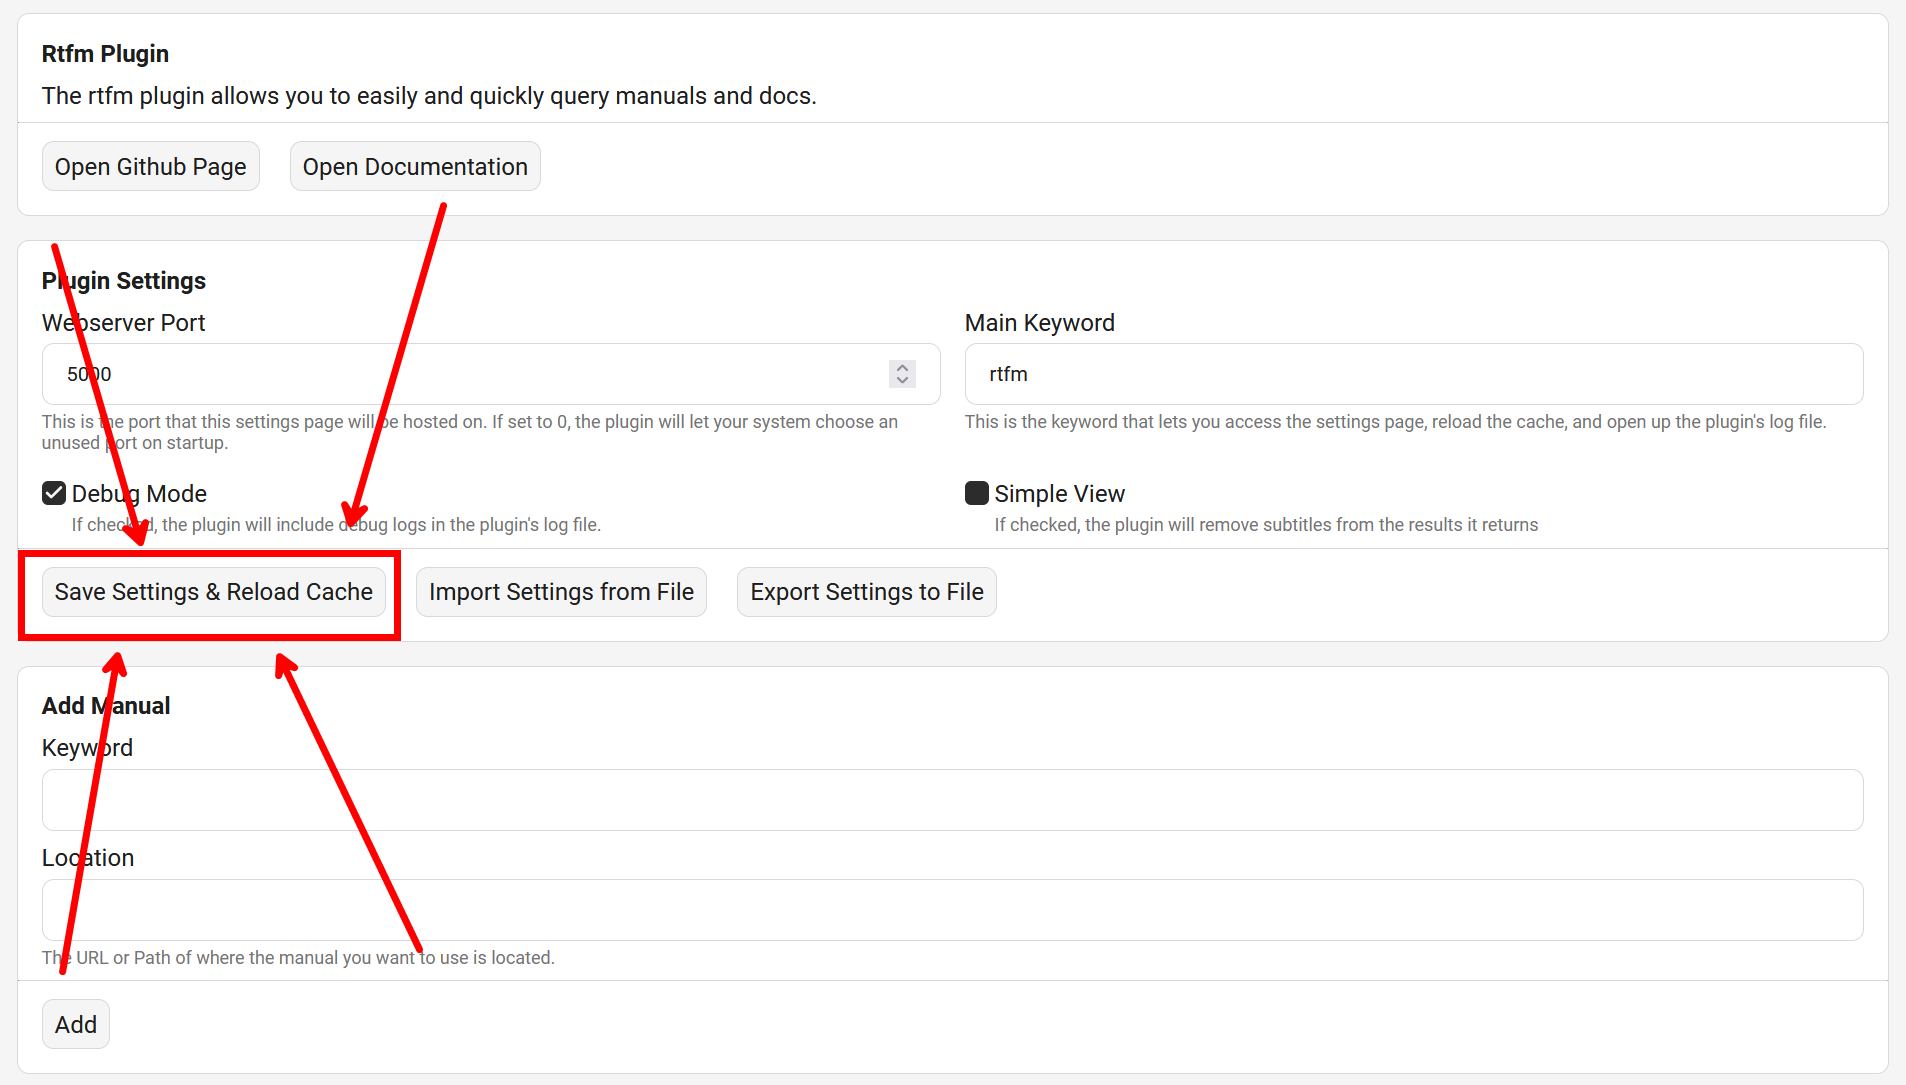Increase Webserver Port with the up arrow
The height and width of the screenshot is (1085, 1906).
[x=902, y=367]
